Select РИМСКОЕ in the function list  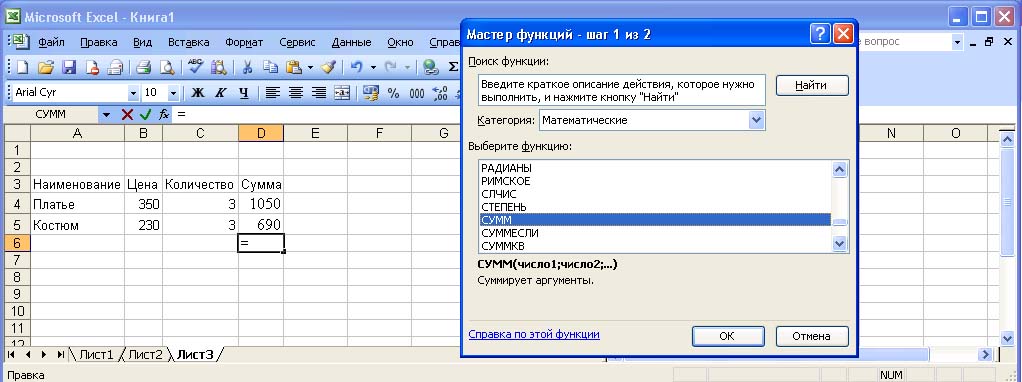[x=654, y=181]
